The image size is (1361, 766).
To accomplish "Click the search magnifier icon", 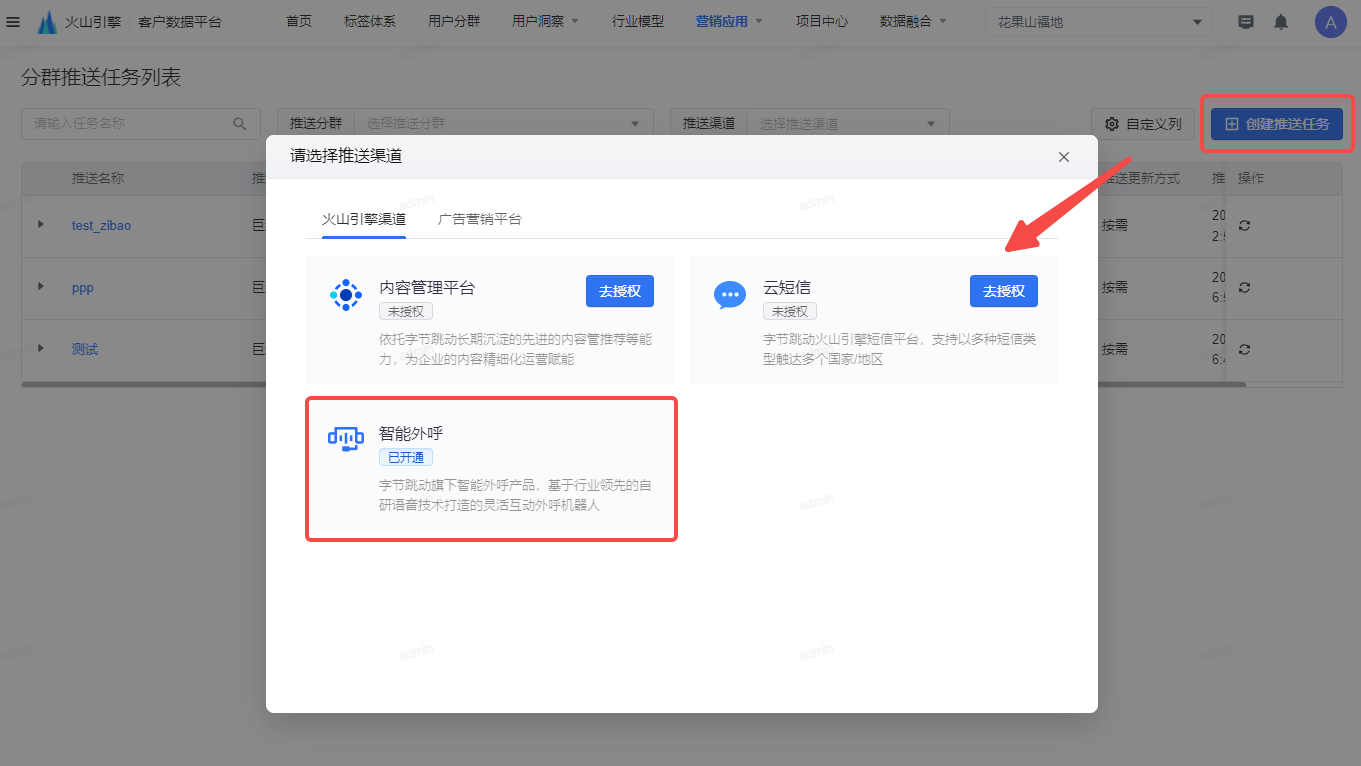I will 240,124.
